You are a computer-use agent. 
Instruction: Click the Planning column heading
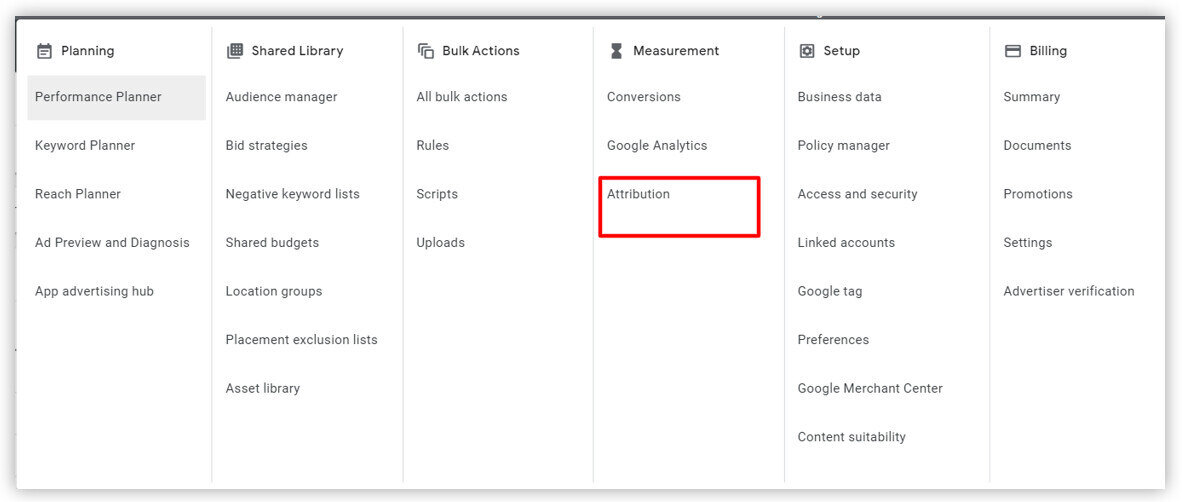87,51
